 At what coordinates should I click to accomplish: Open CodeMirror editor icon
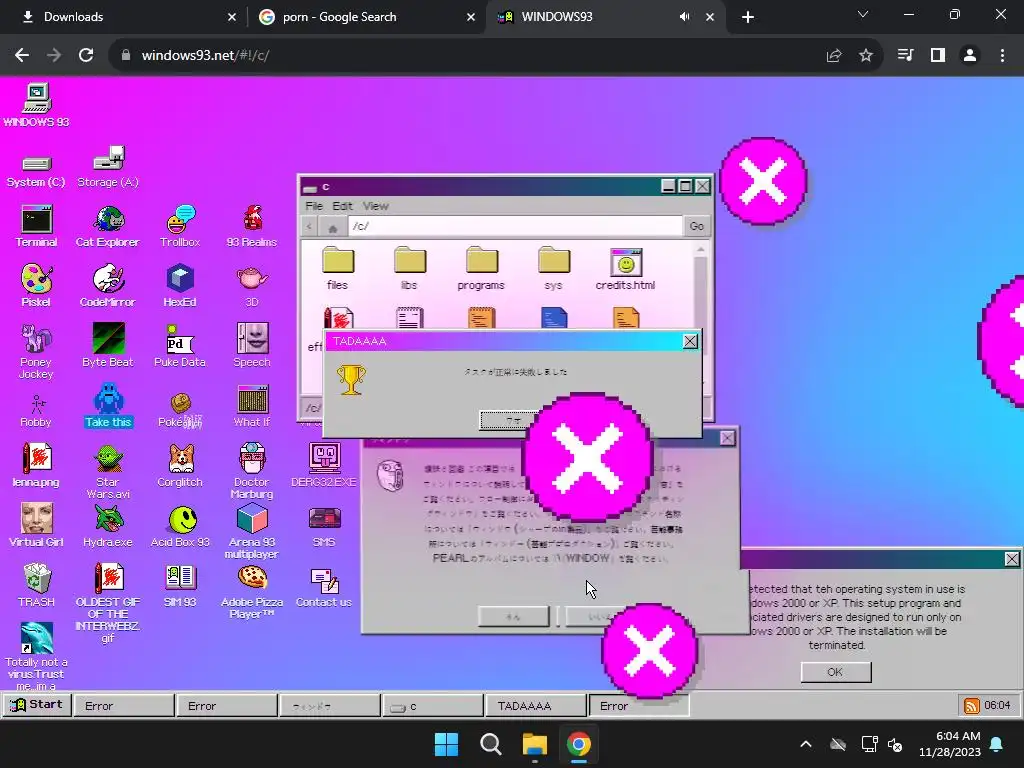click(108, 286)
